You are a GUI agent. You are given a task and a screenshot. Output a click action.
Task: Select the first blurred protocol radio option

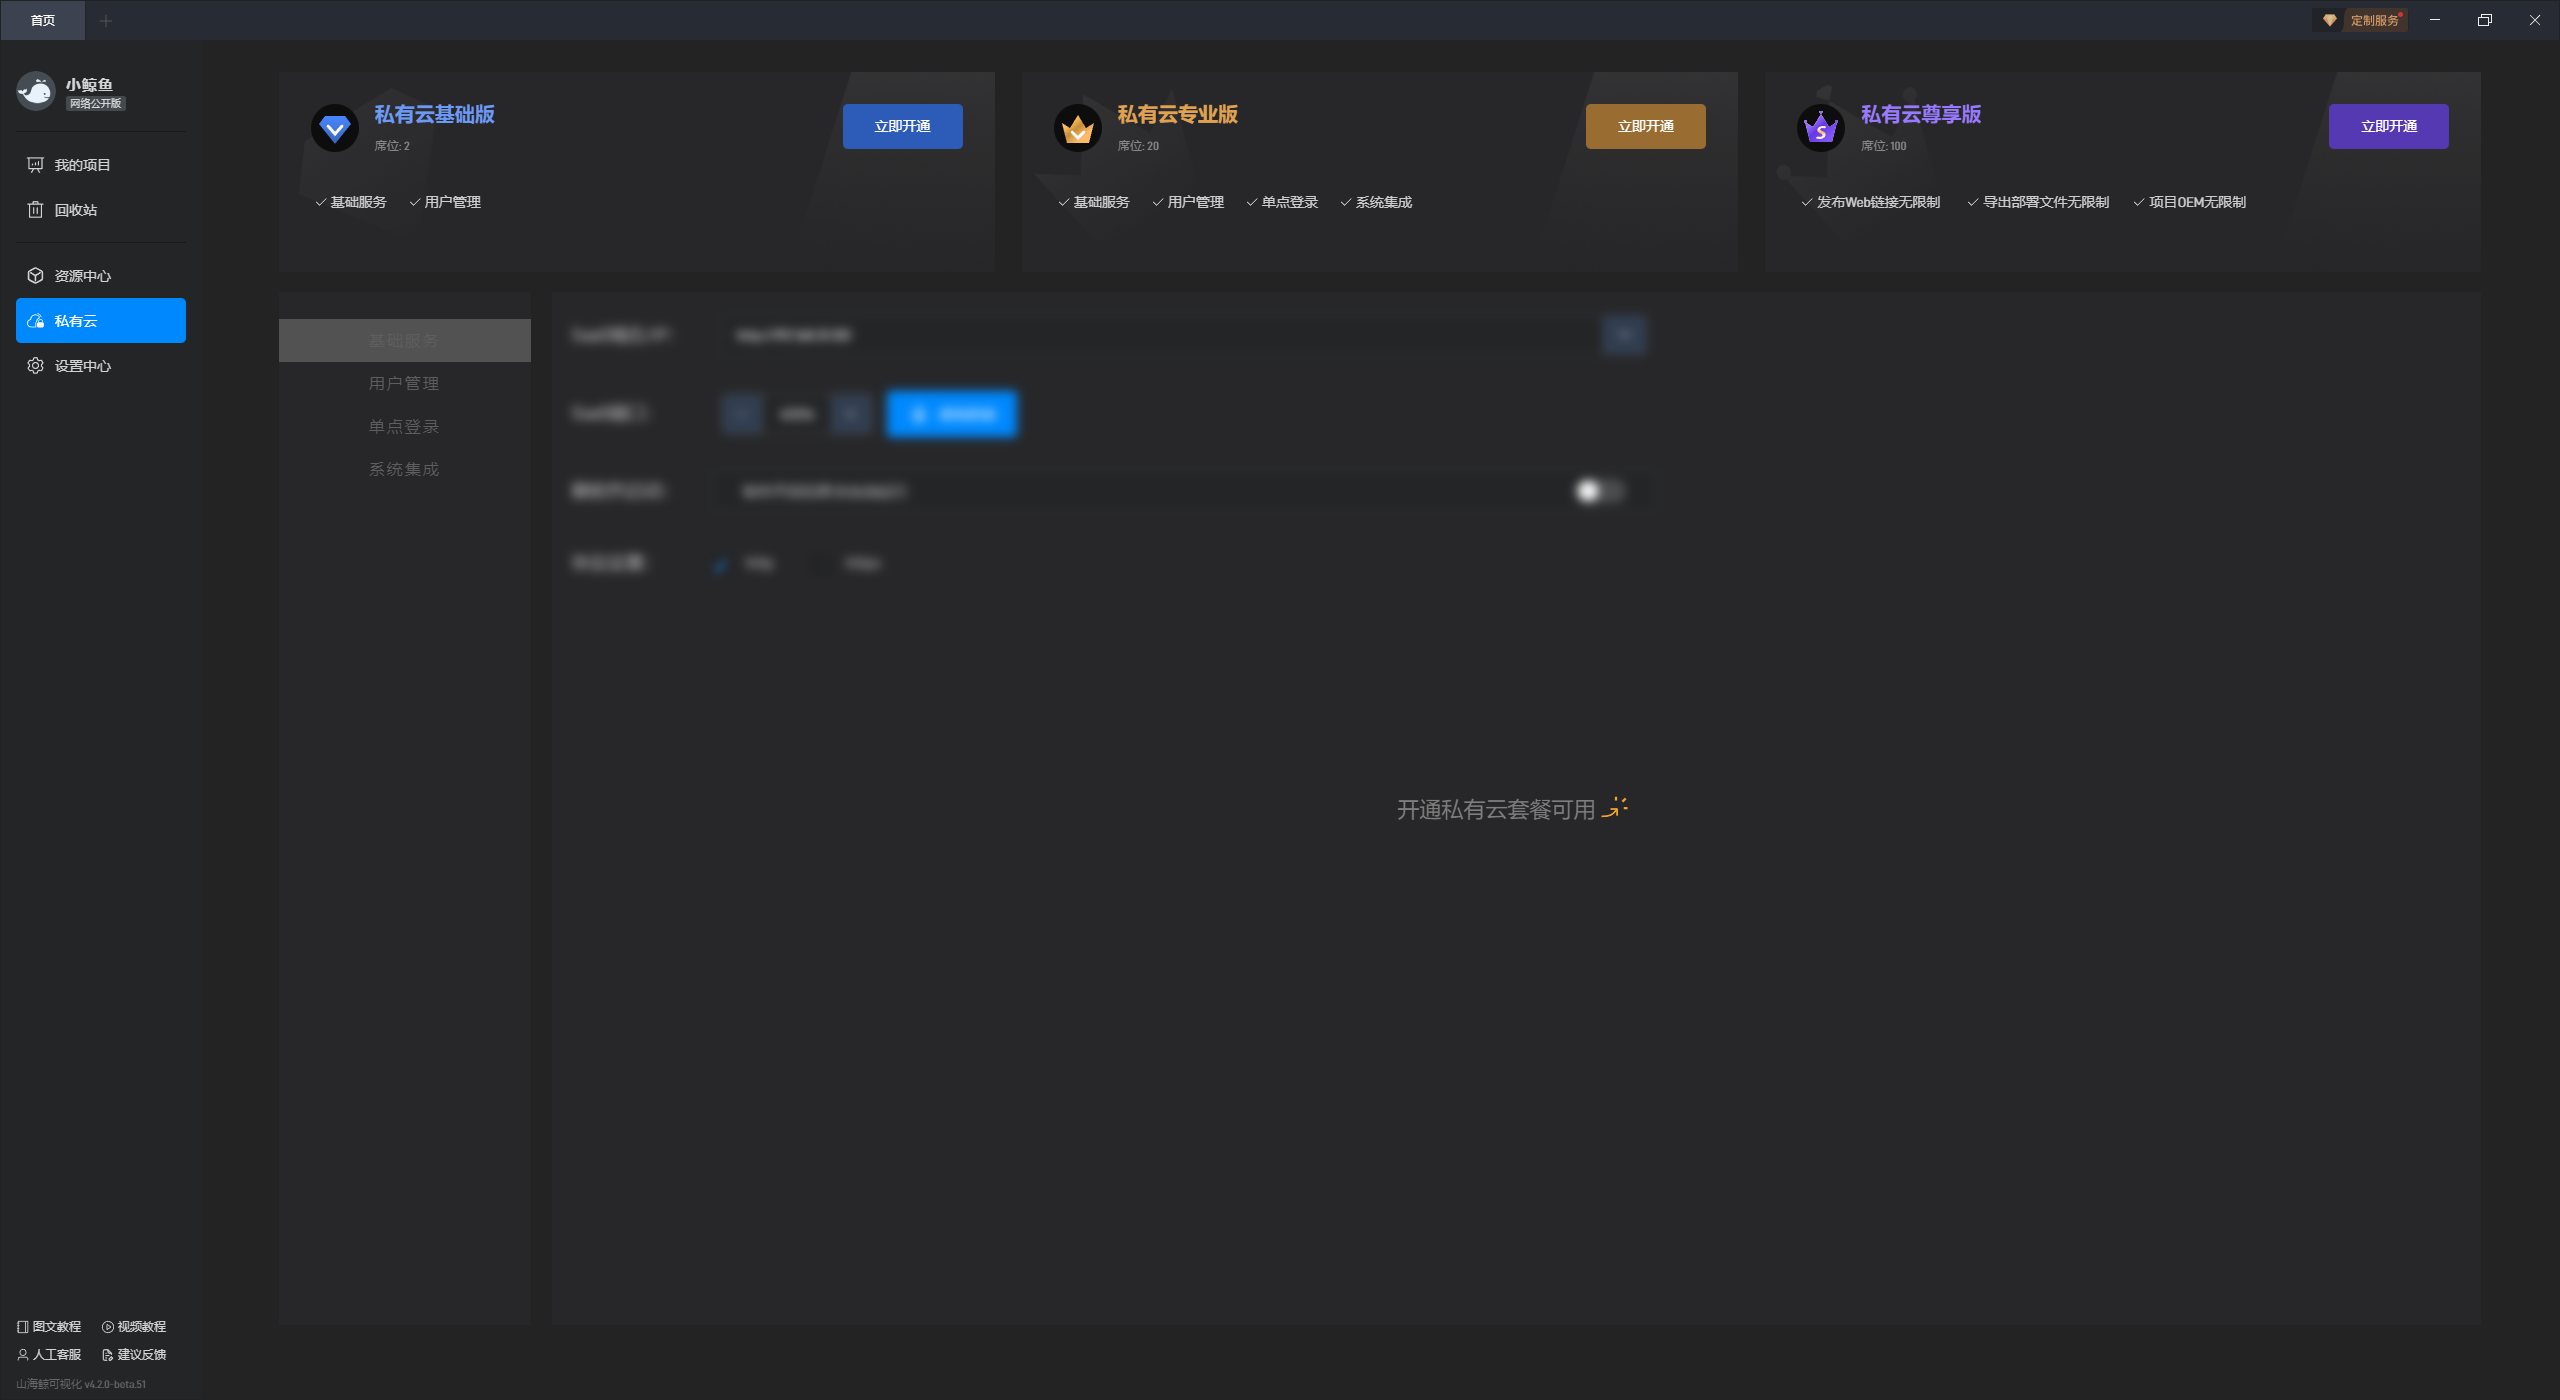point(722,564)
